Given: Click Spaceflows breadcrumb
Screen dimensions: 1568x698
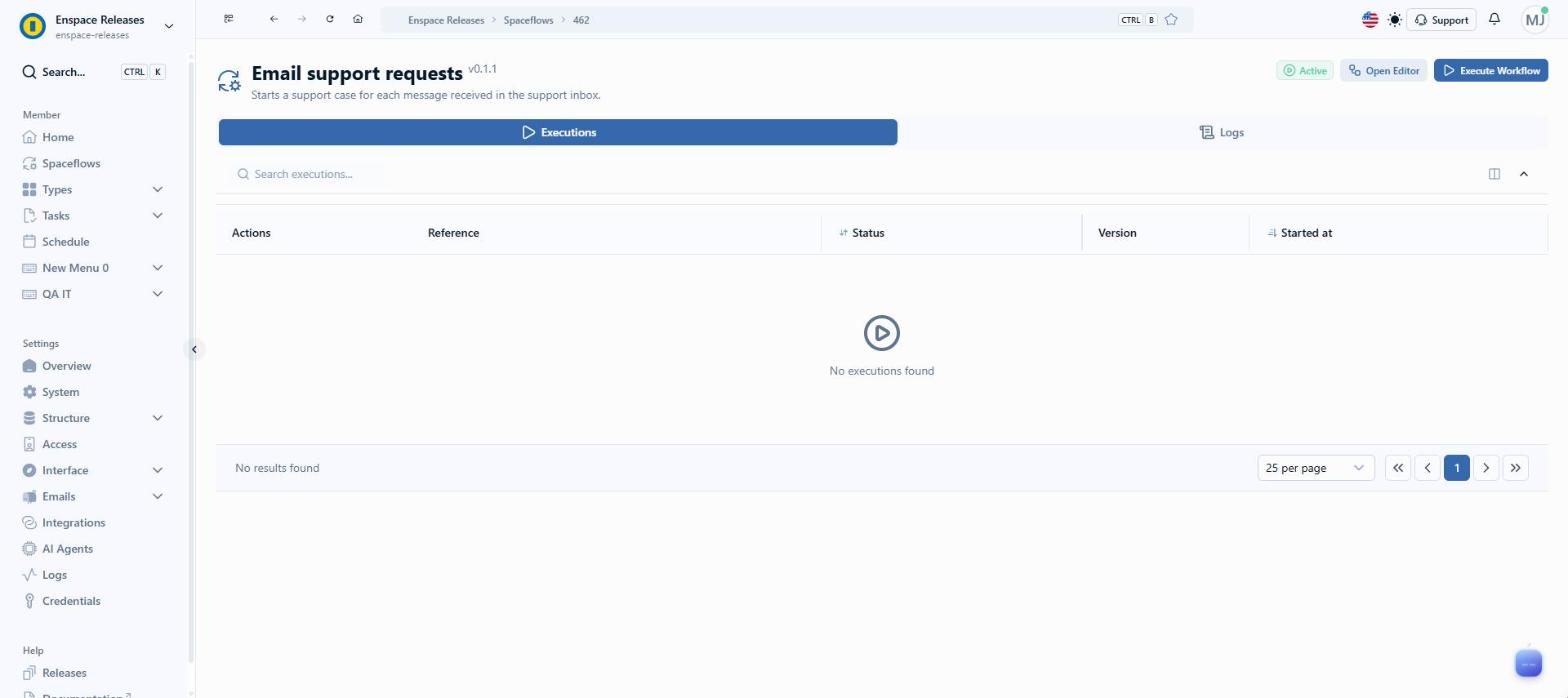Looking at the screenshot, I should point(528,20).
